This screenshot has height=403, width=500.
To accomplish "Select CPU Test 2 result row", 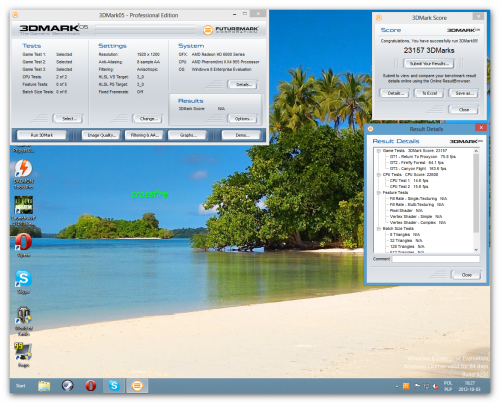I will point(409,187).
